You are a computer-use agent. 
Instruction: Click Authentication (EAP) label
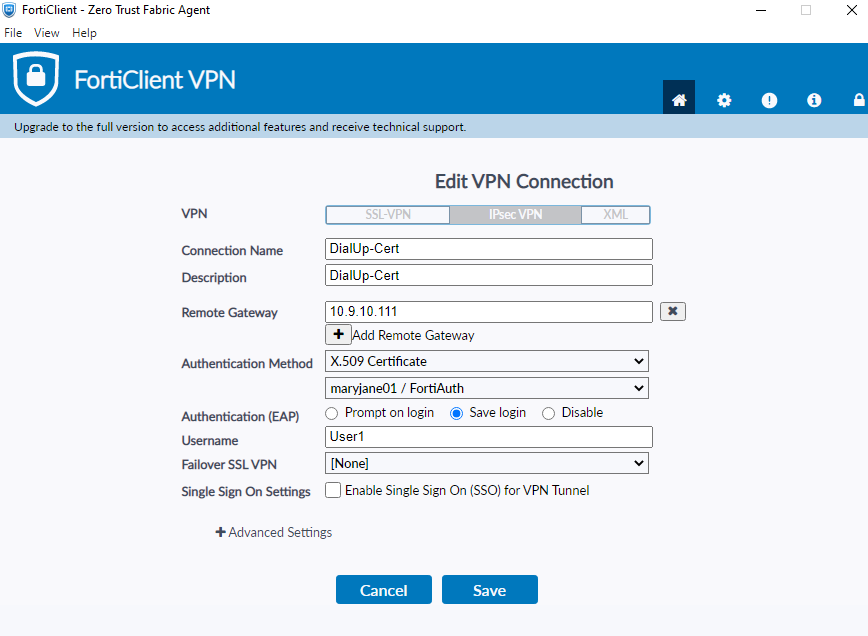[240, 416]
